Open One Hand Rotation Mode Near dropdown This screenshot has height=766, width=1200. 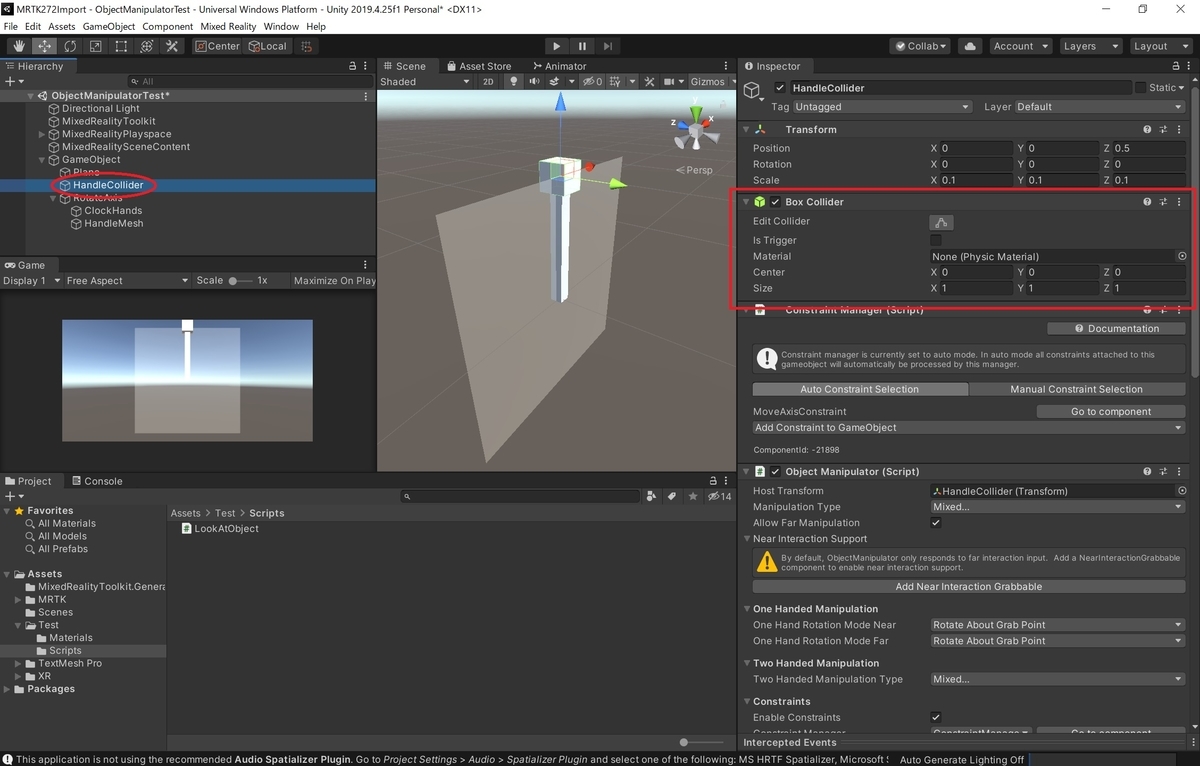1058,625
